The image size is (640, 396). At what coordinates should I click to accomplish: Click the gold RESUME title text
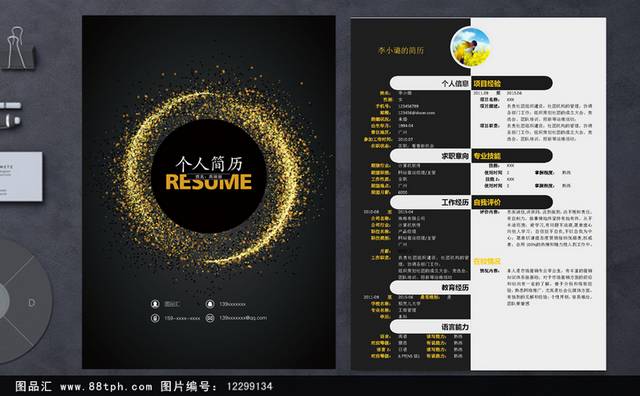[209, 182]
